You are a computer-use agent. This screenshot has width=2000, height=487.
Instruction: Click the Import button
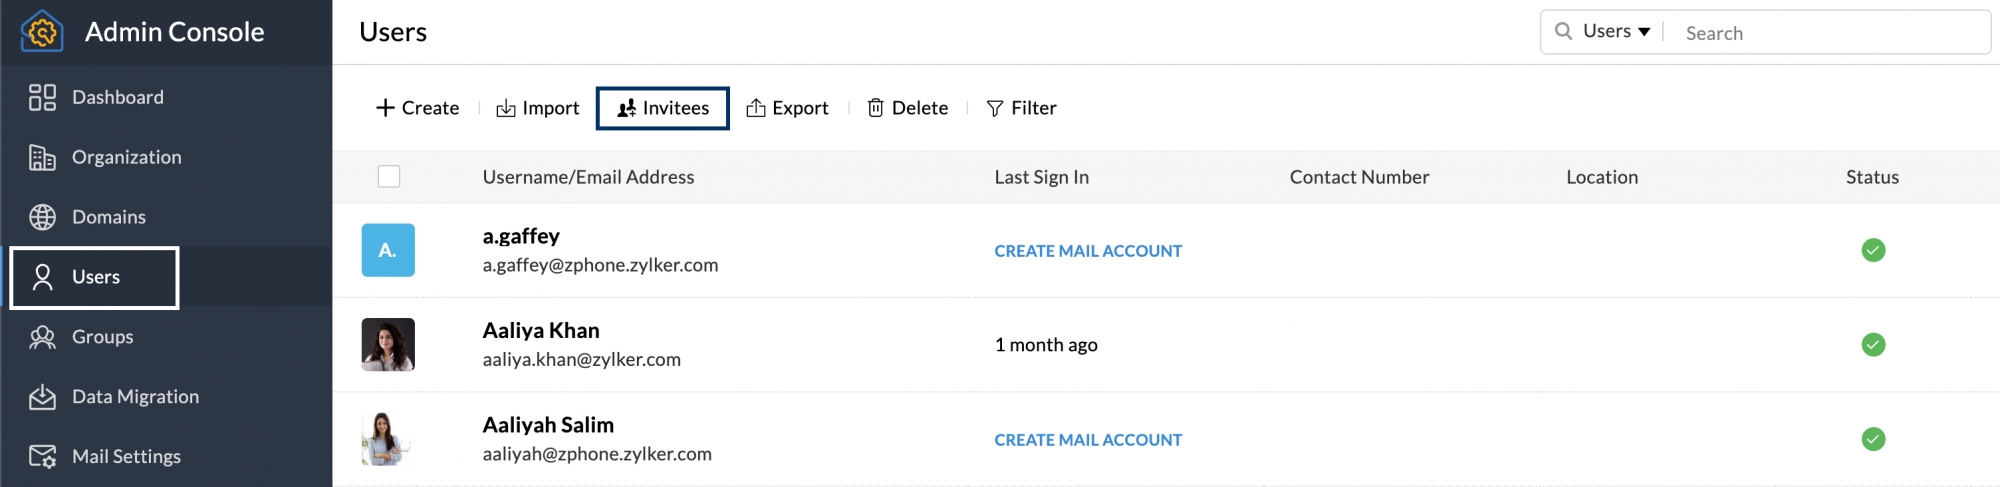(538, 108)
